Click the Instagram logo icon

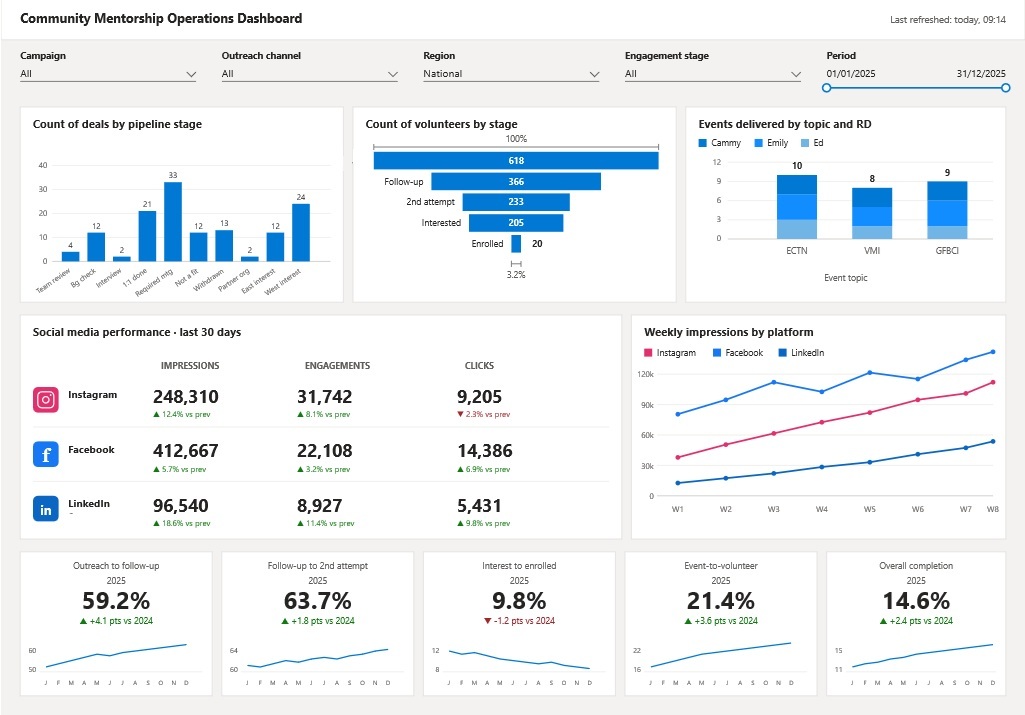tap(46, 399)
